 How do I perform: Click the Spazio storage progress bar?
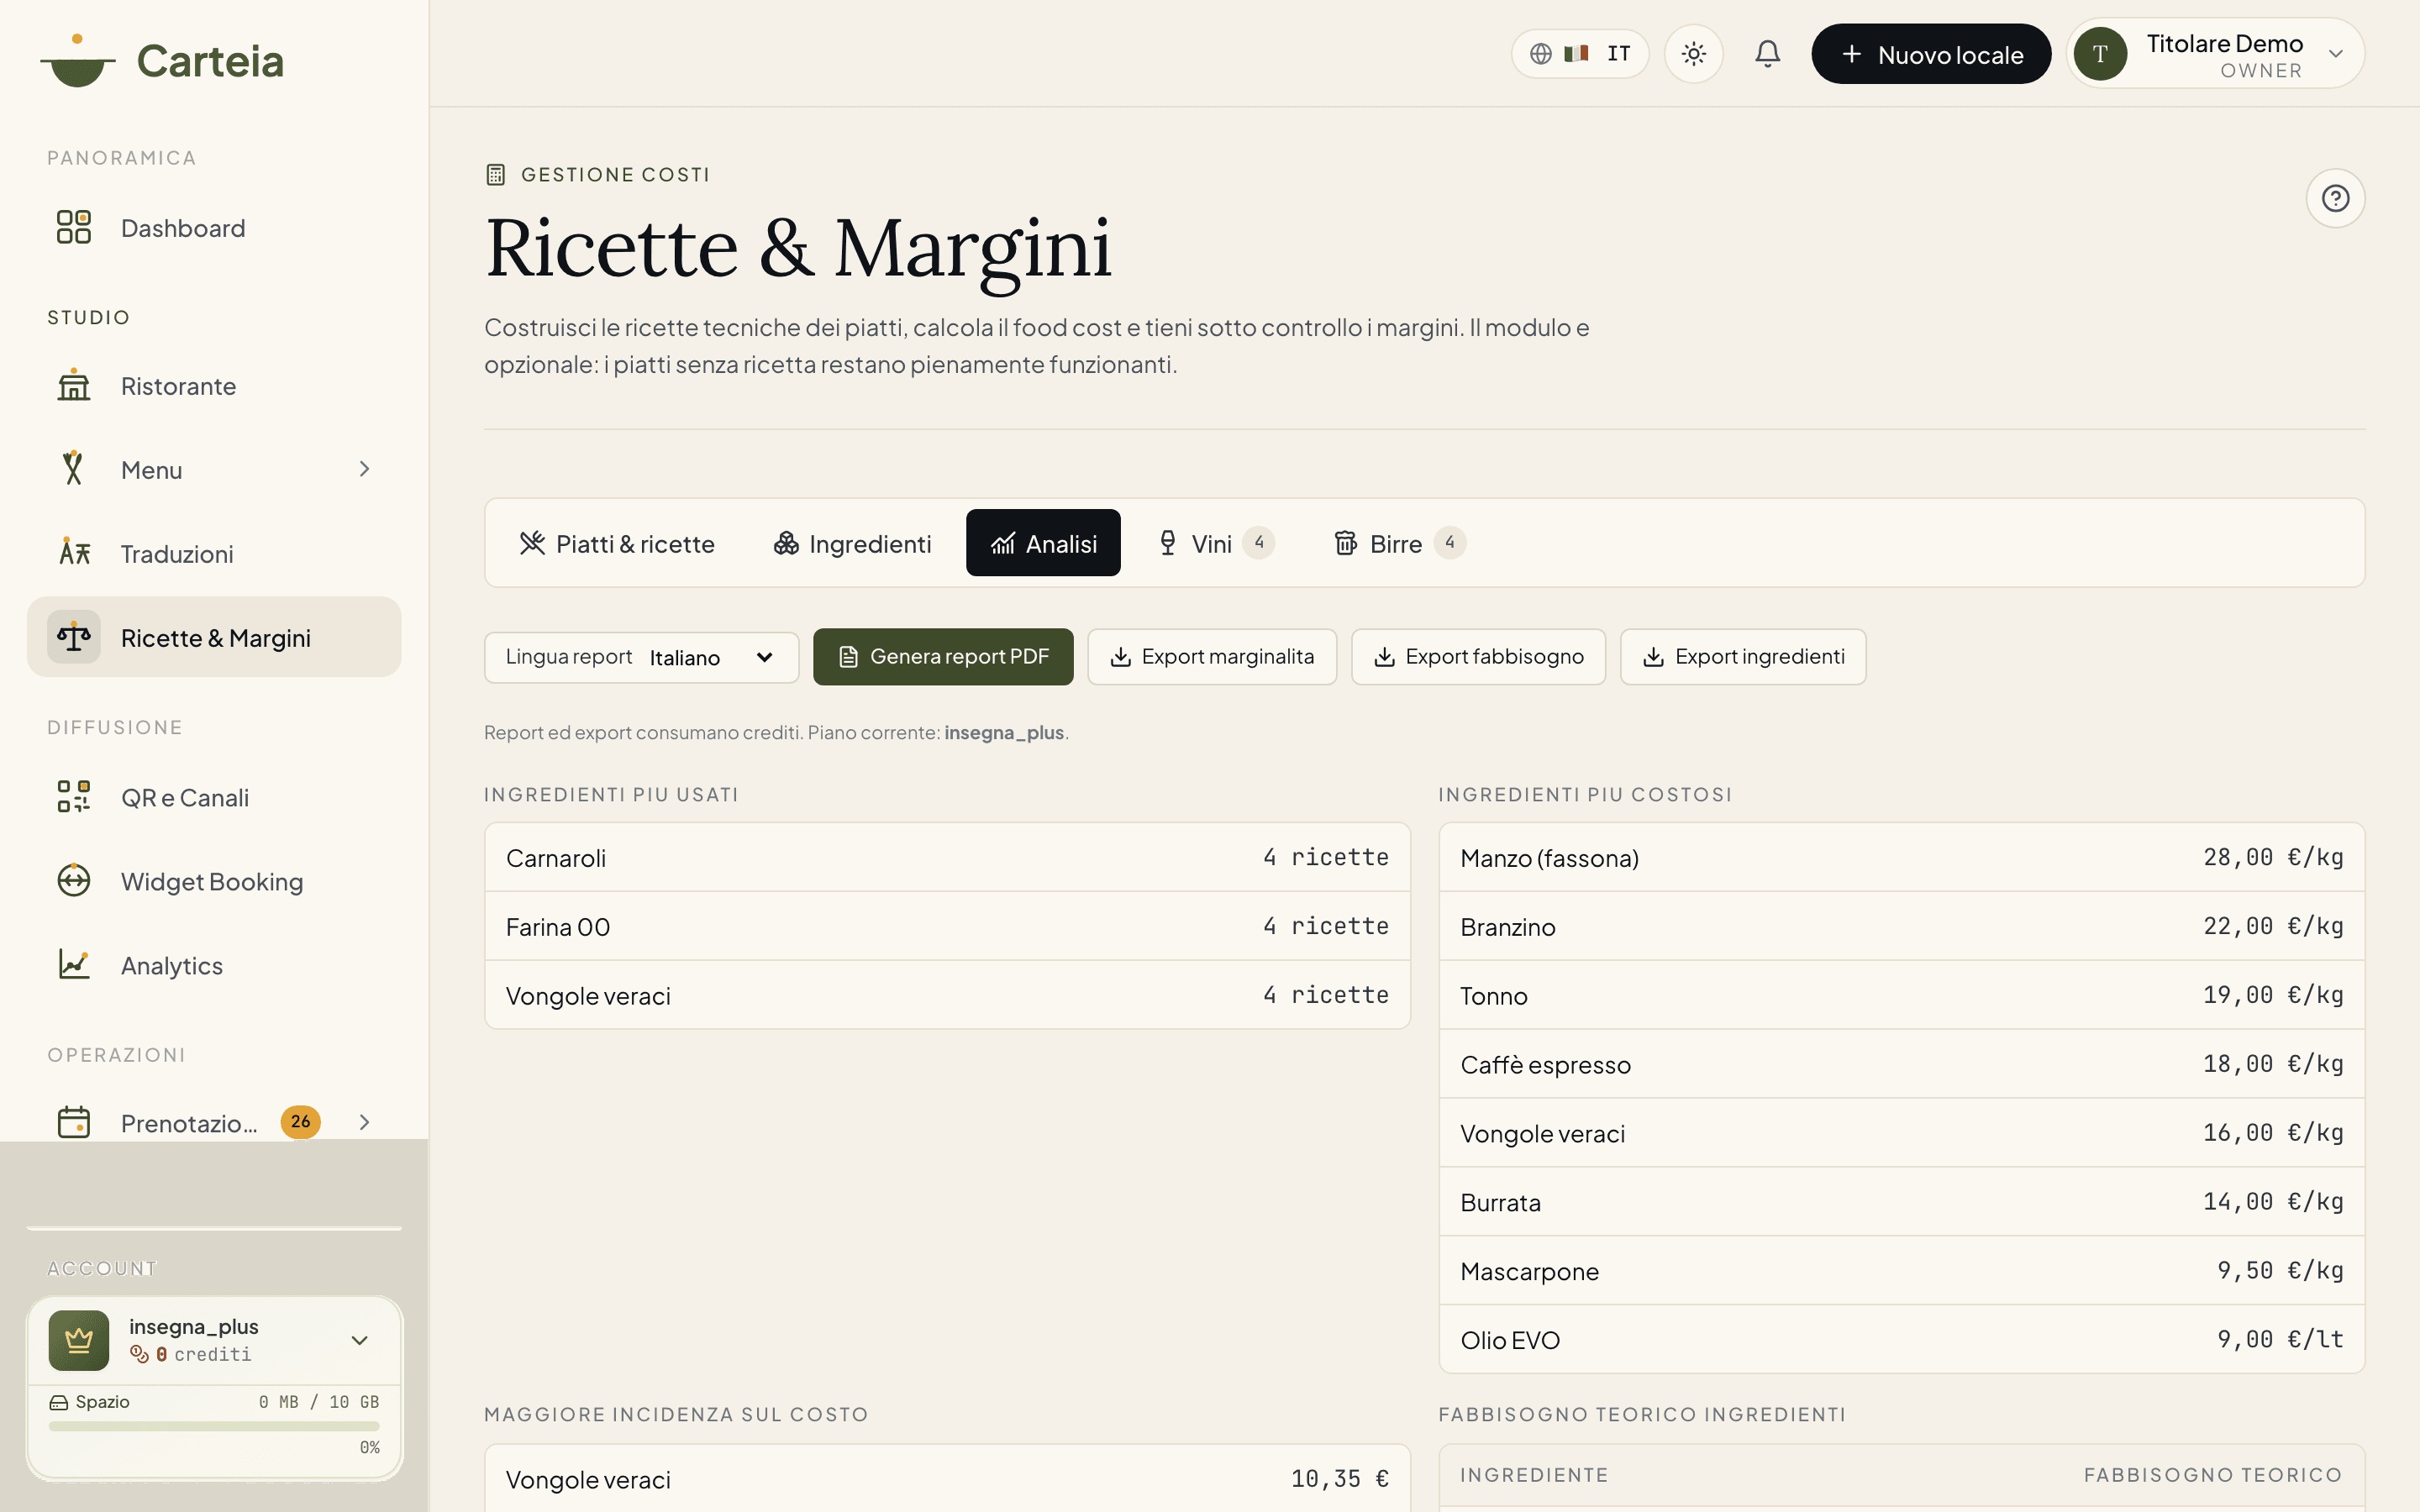(214, 1426)
